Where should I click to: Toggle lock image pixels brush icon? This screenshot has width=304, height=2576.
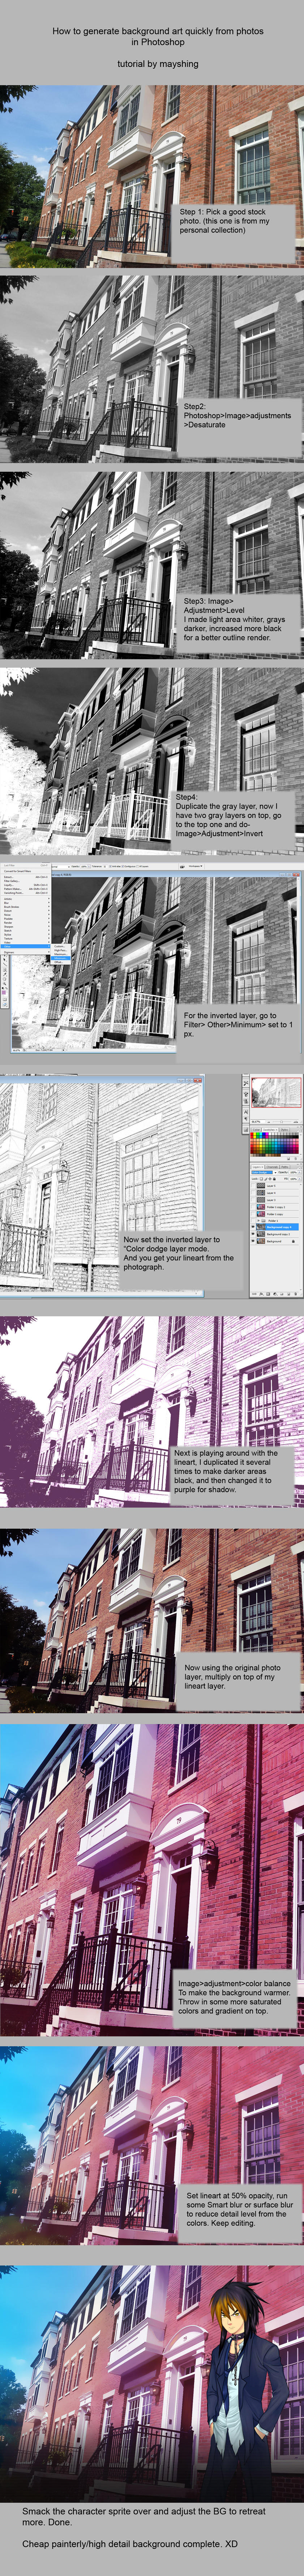click(266, 1179)
